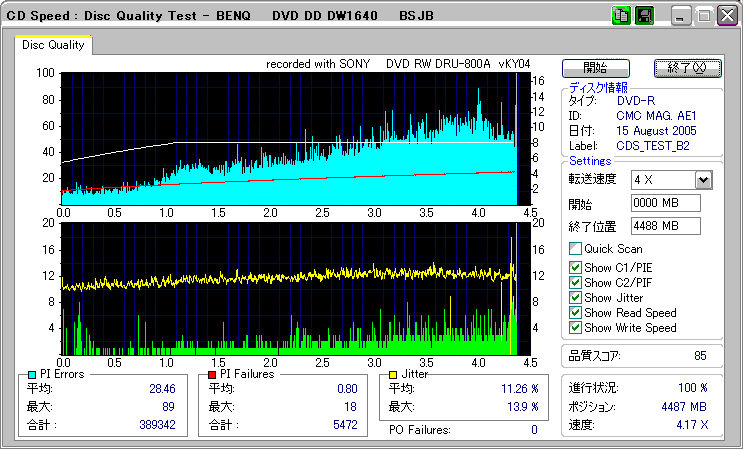Toggle Show Read Speed checkbox
743x449 pixels.
[x=575, y=312]
